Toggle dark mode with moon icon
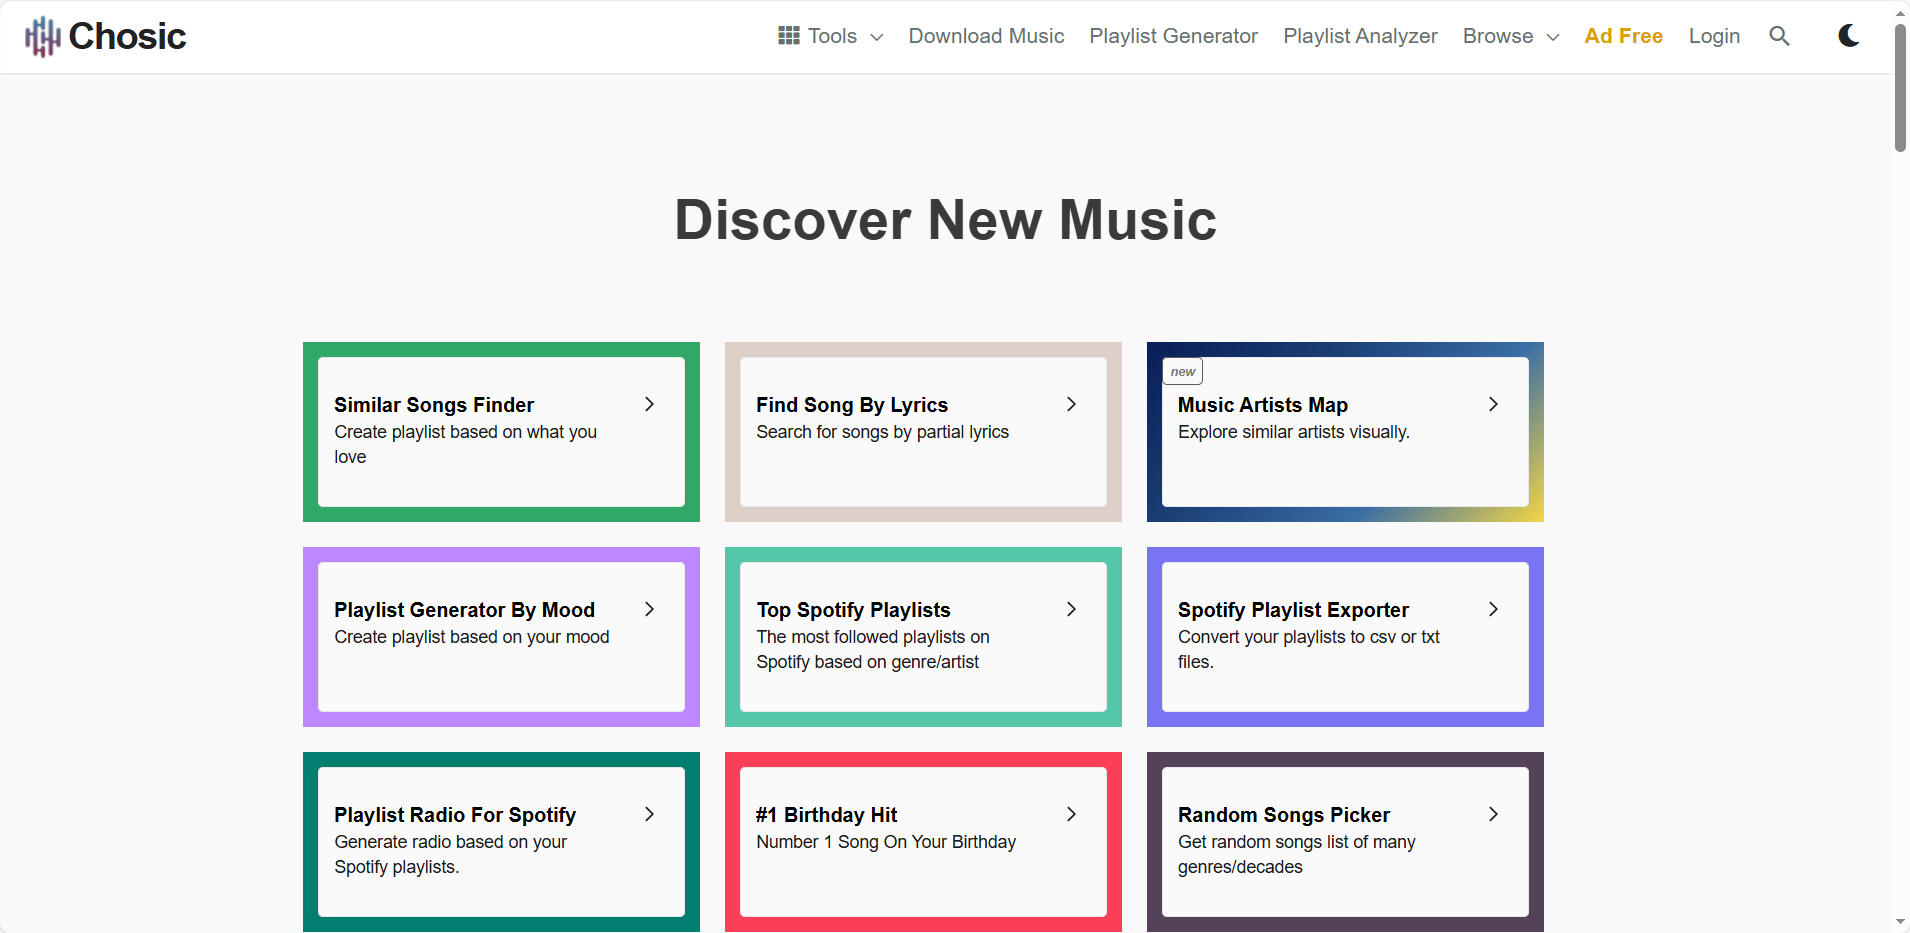1910x933 pixels. [x=1848, y=36]
